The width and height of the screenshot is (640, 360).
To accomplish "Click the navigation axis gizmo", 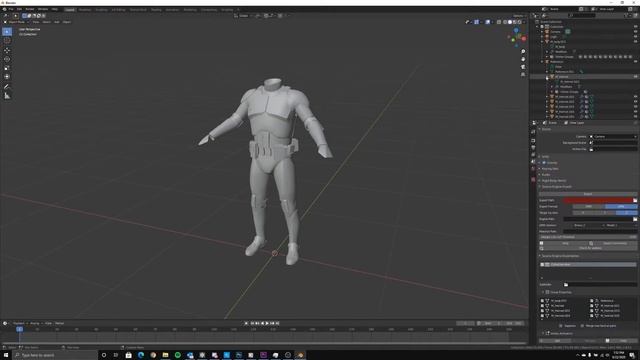I will pos(517,37).
